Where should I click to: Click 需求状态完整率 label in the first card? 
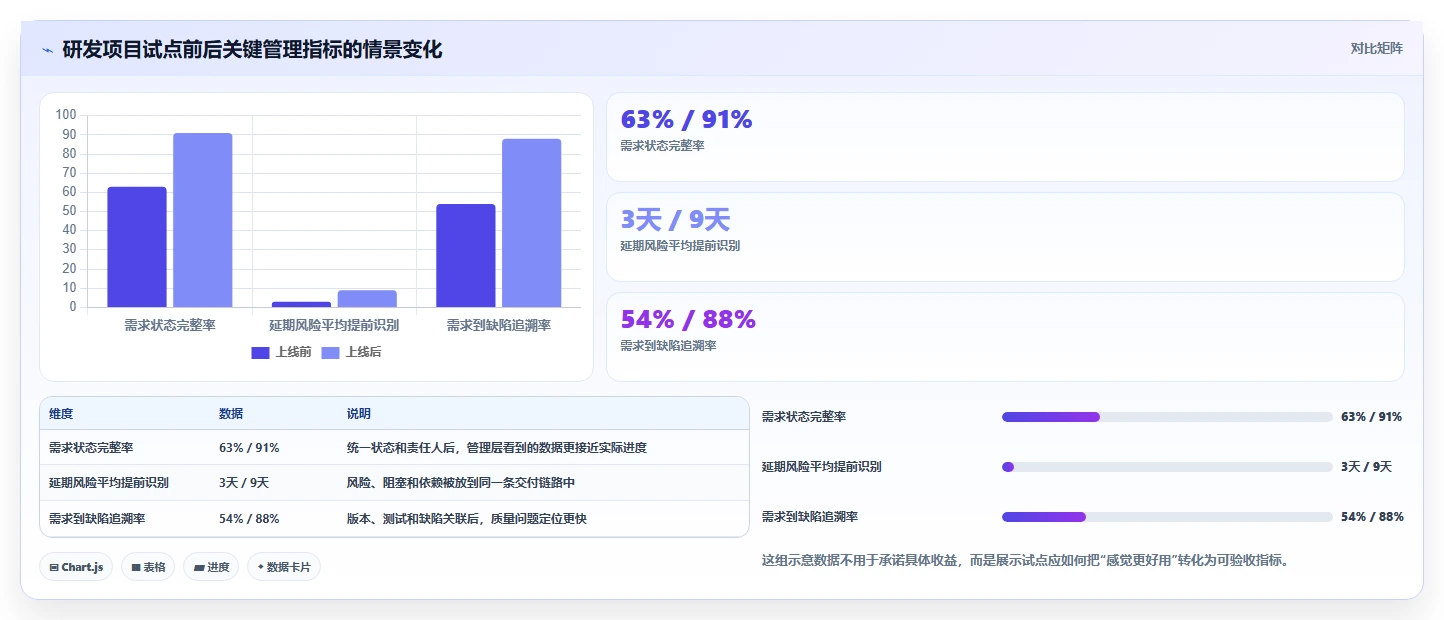[662, 146]
